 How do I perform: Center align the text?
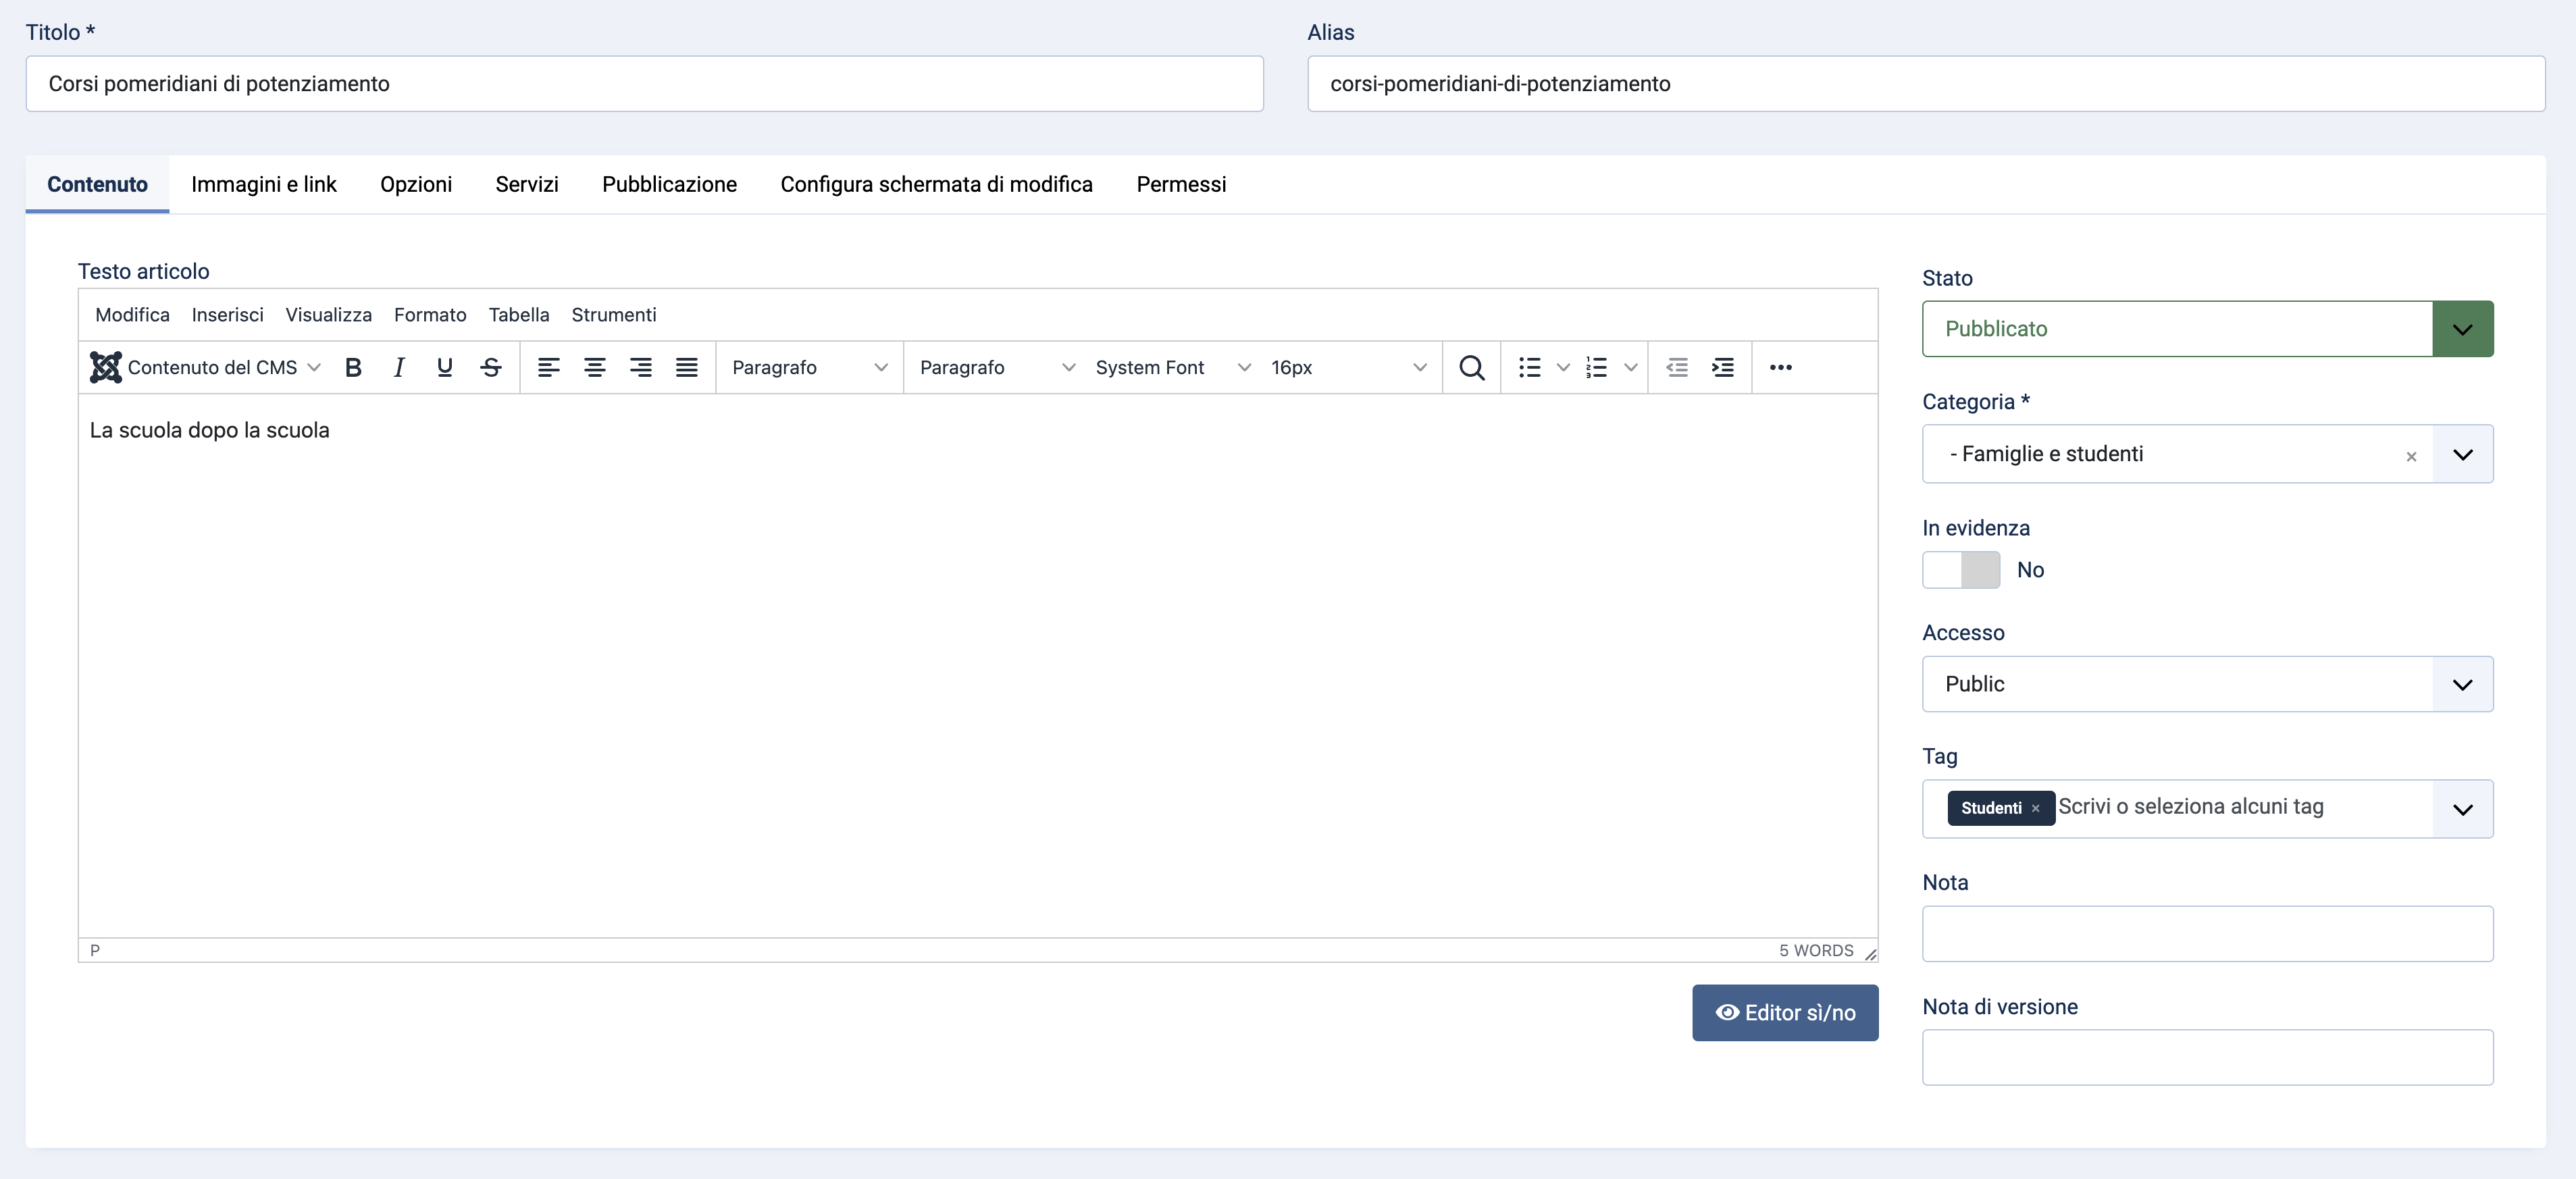tap(595, 367)
